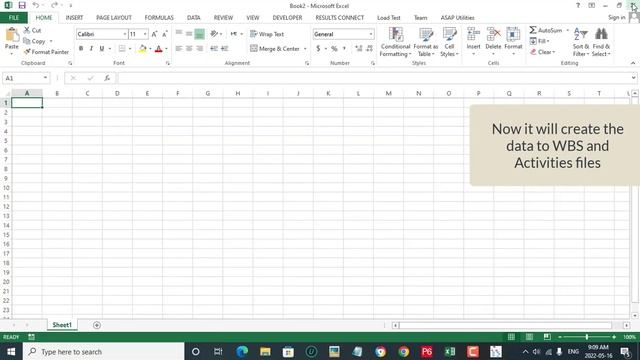The image size is (640, 360).
Task: Toggle align text right
Action: point(200,49)
